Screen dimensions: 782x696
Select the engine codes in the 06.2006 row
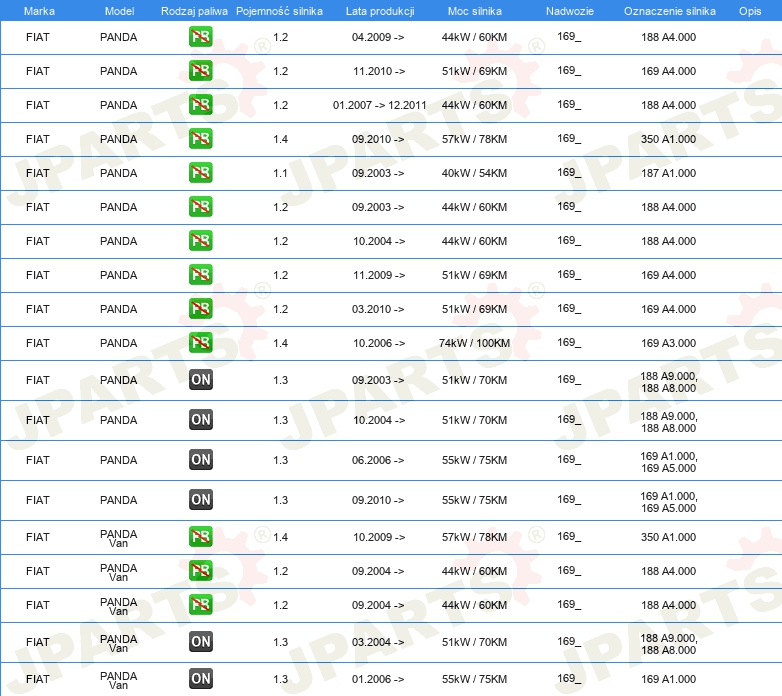click(x=669, y=462)
